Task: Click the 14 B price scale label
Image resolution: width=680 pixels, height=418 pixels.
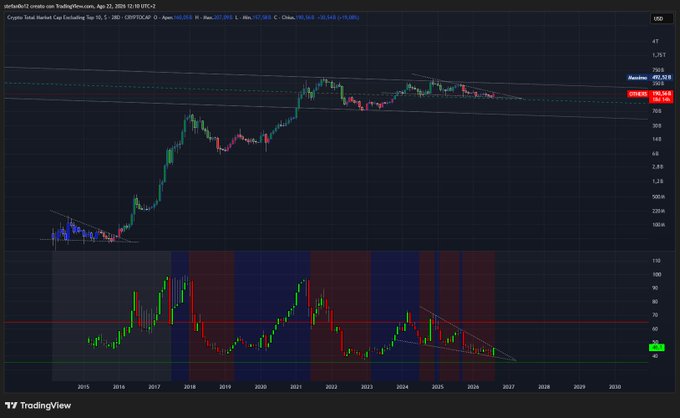Action: [x=657, y=140]
